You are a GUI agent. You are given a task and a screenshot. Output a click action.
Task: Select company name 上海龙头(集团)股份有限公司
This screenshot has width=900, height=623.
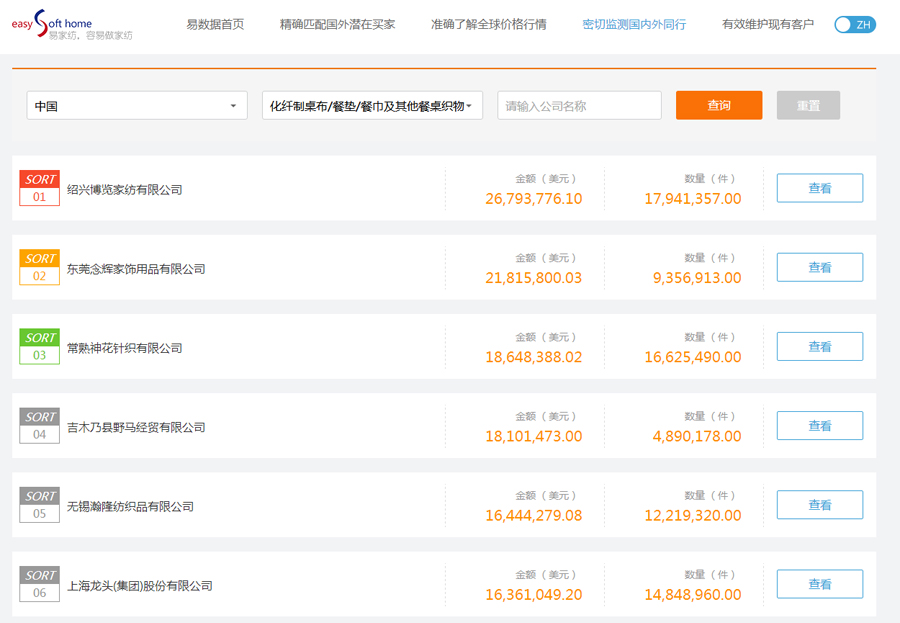click(x=140, y=586)
